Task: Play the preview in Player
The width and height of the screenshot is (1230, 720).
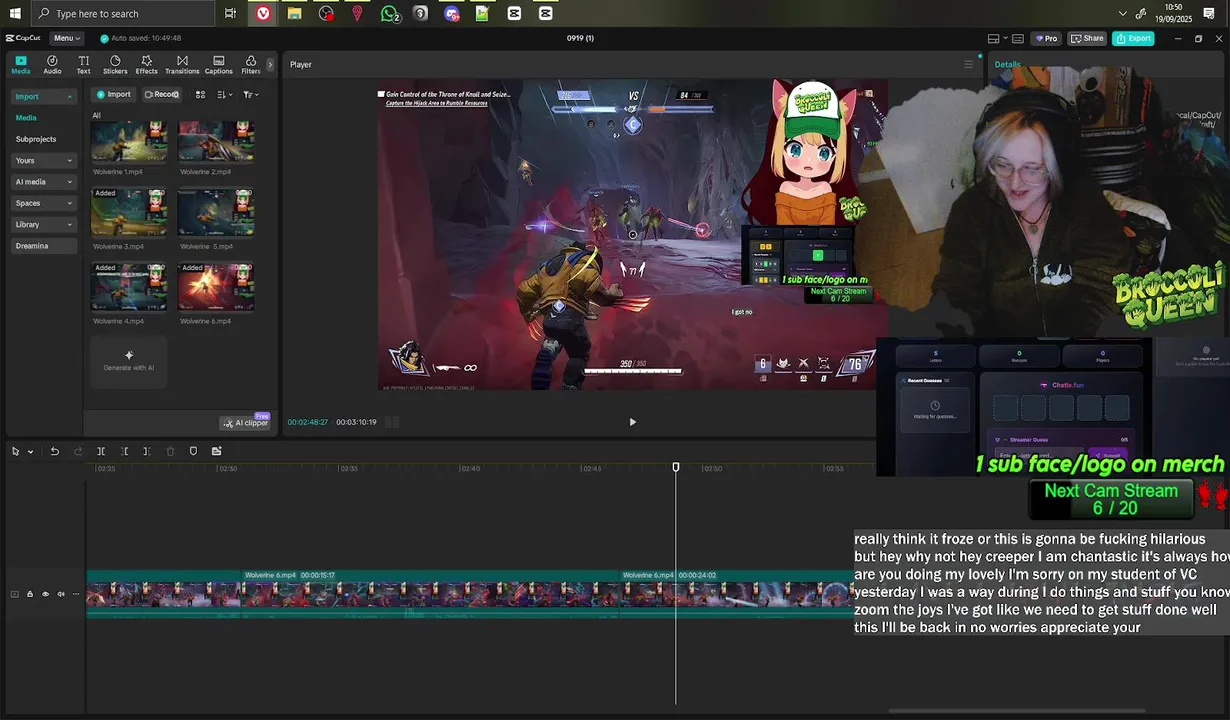Action: coord(632,422)
